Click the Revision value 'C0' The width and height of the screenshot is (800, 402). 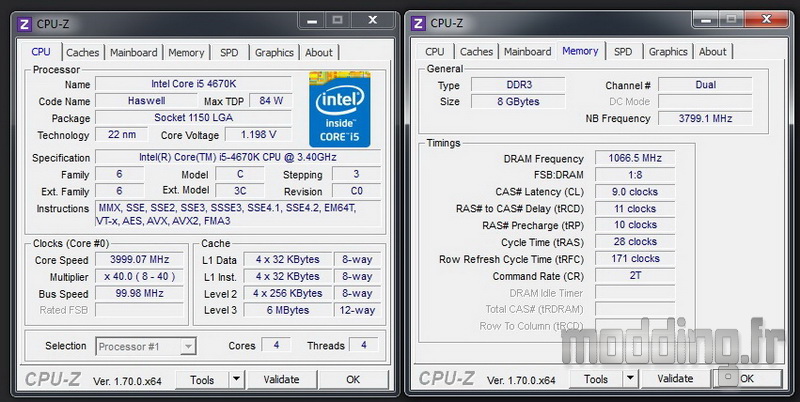coord(356,191)
